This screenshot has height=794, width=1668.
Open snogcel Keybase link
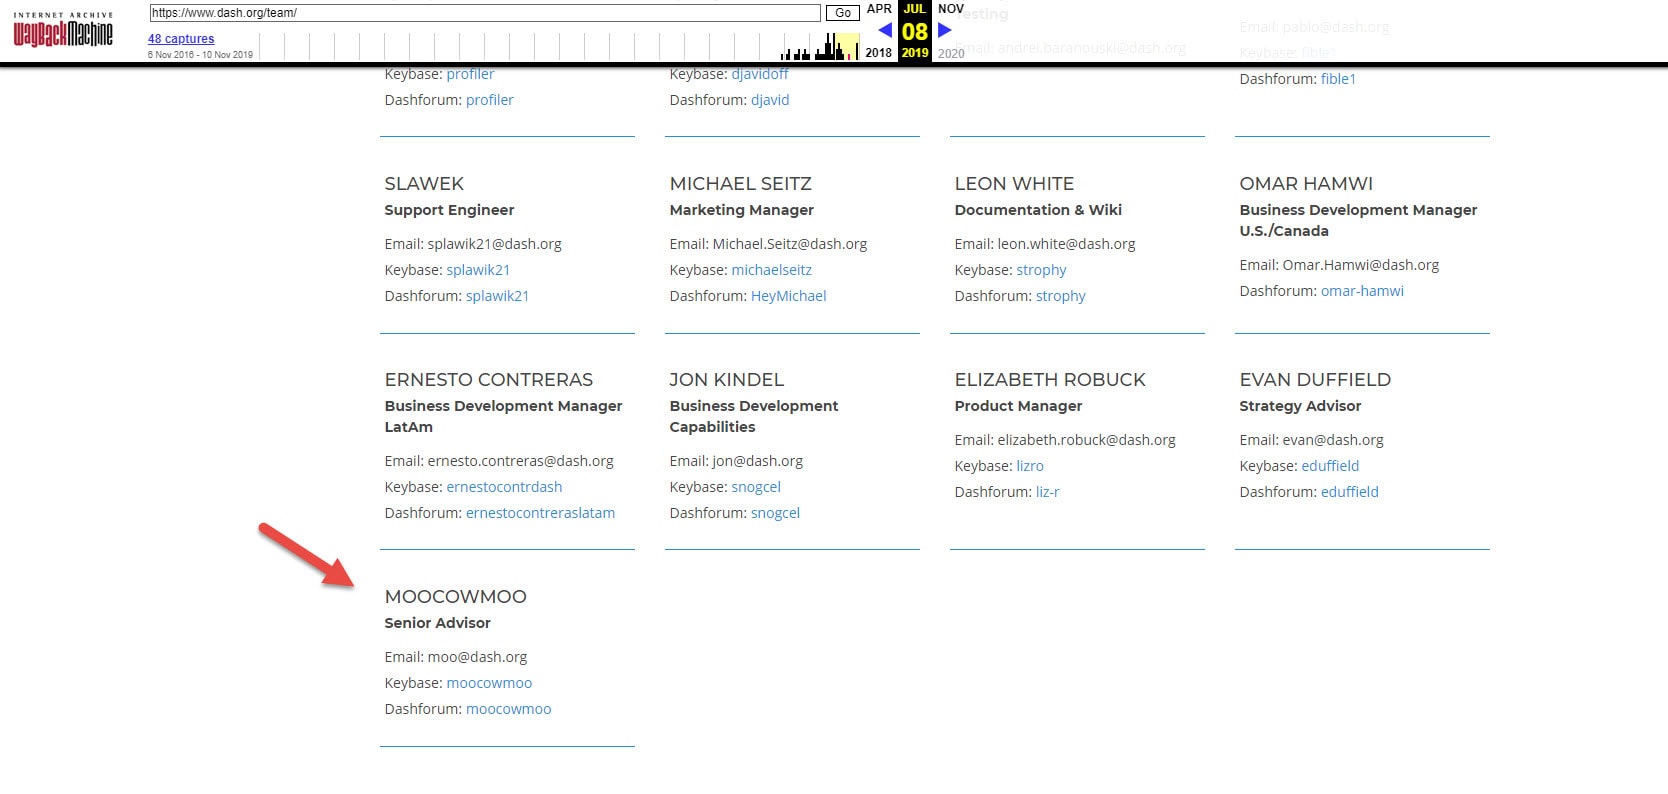coord(756,487)
